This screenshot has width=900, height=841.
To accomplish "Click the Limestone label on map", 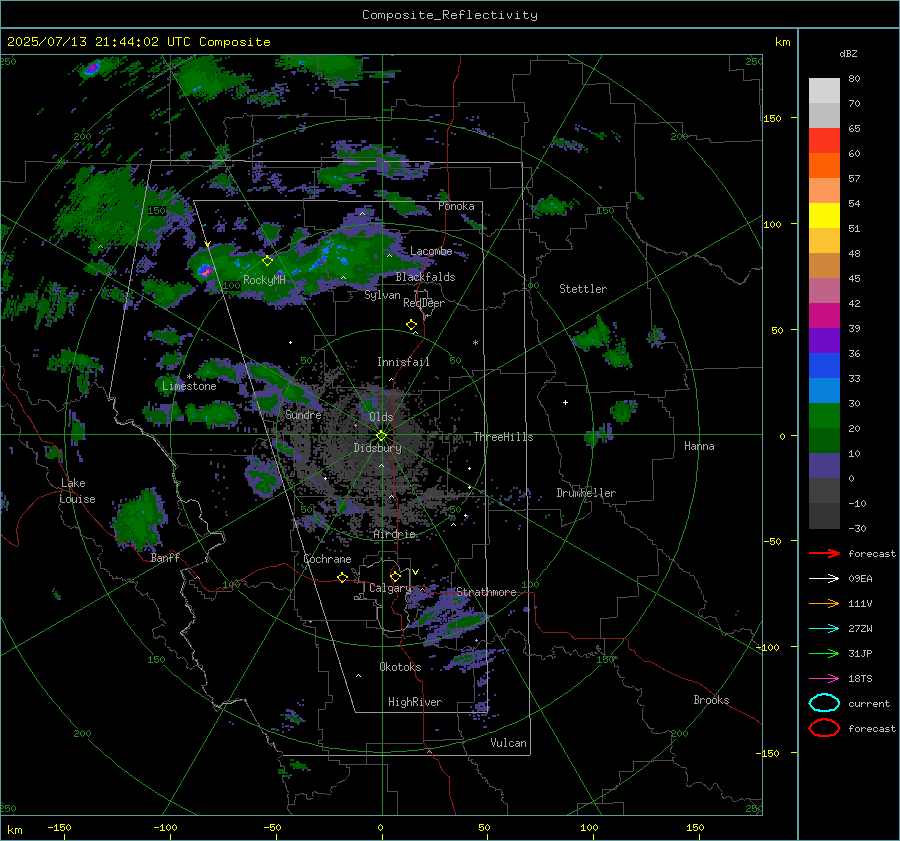I will 189,386.
